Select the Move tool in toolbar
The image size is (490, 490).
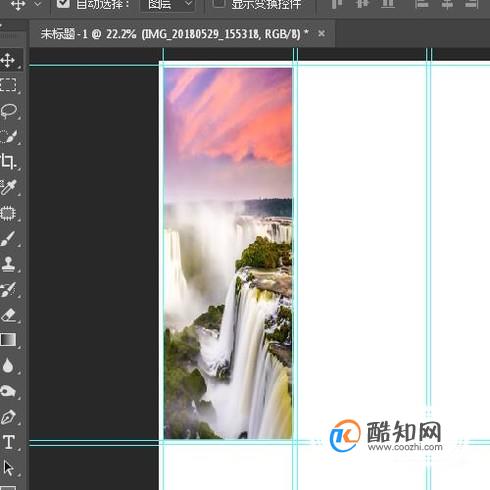[x=8, y=60]
